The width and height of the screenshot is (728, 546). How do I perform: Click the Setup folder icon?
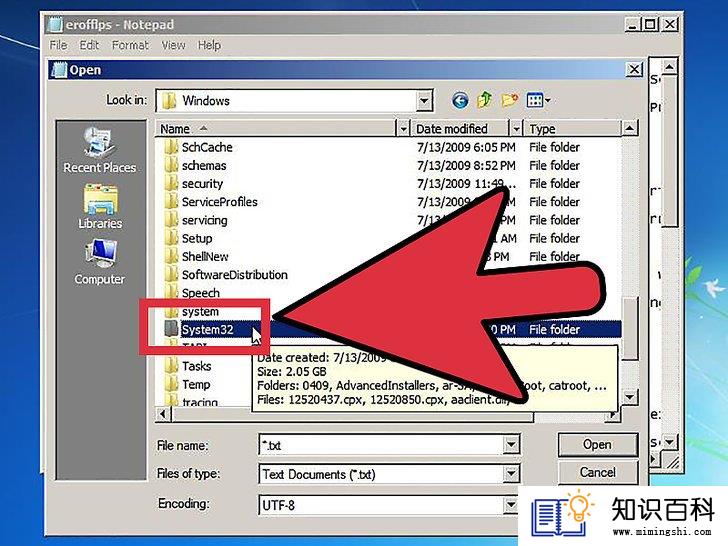click(x=171, y=238)
